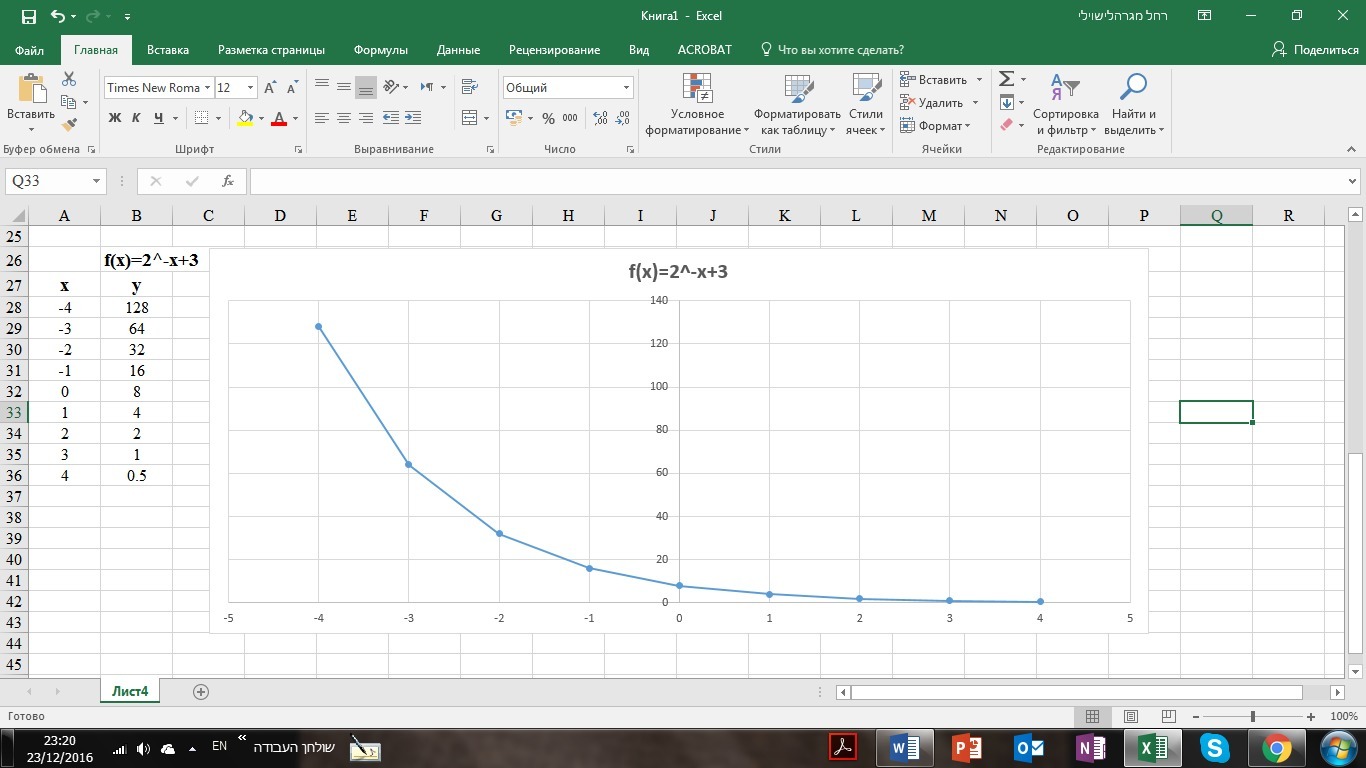
Task: Expand the Times New Roman font dropdown
Action: 207,88
